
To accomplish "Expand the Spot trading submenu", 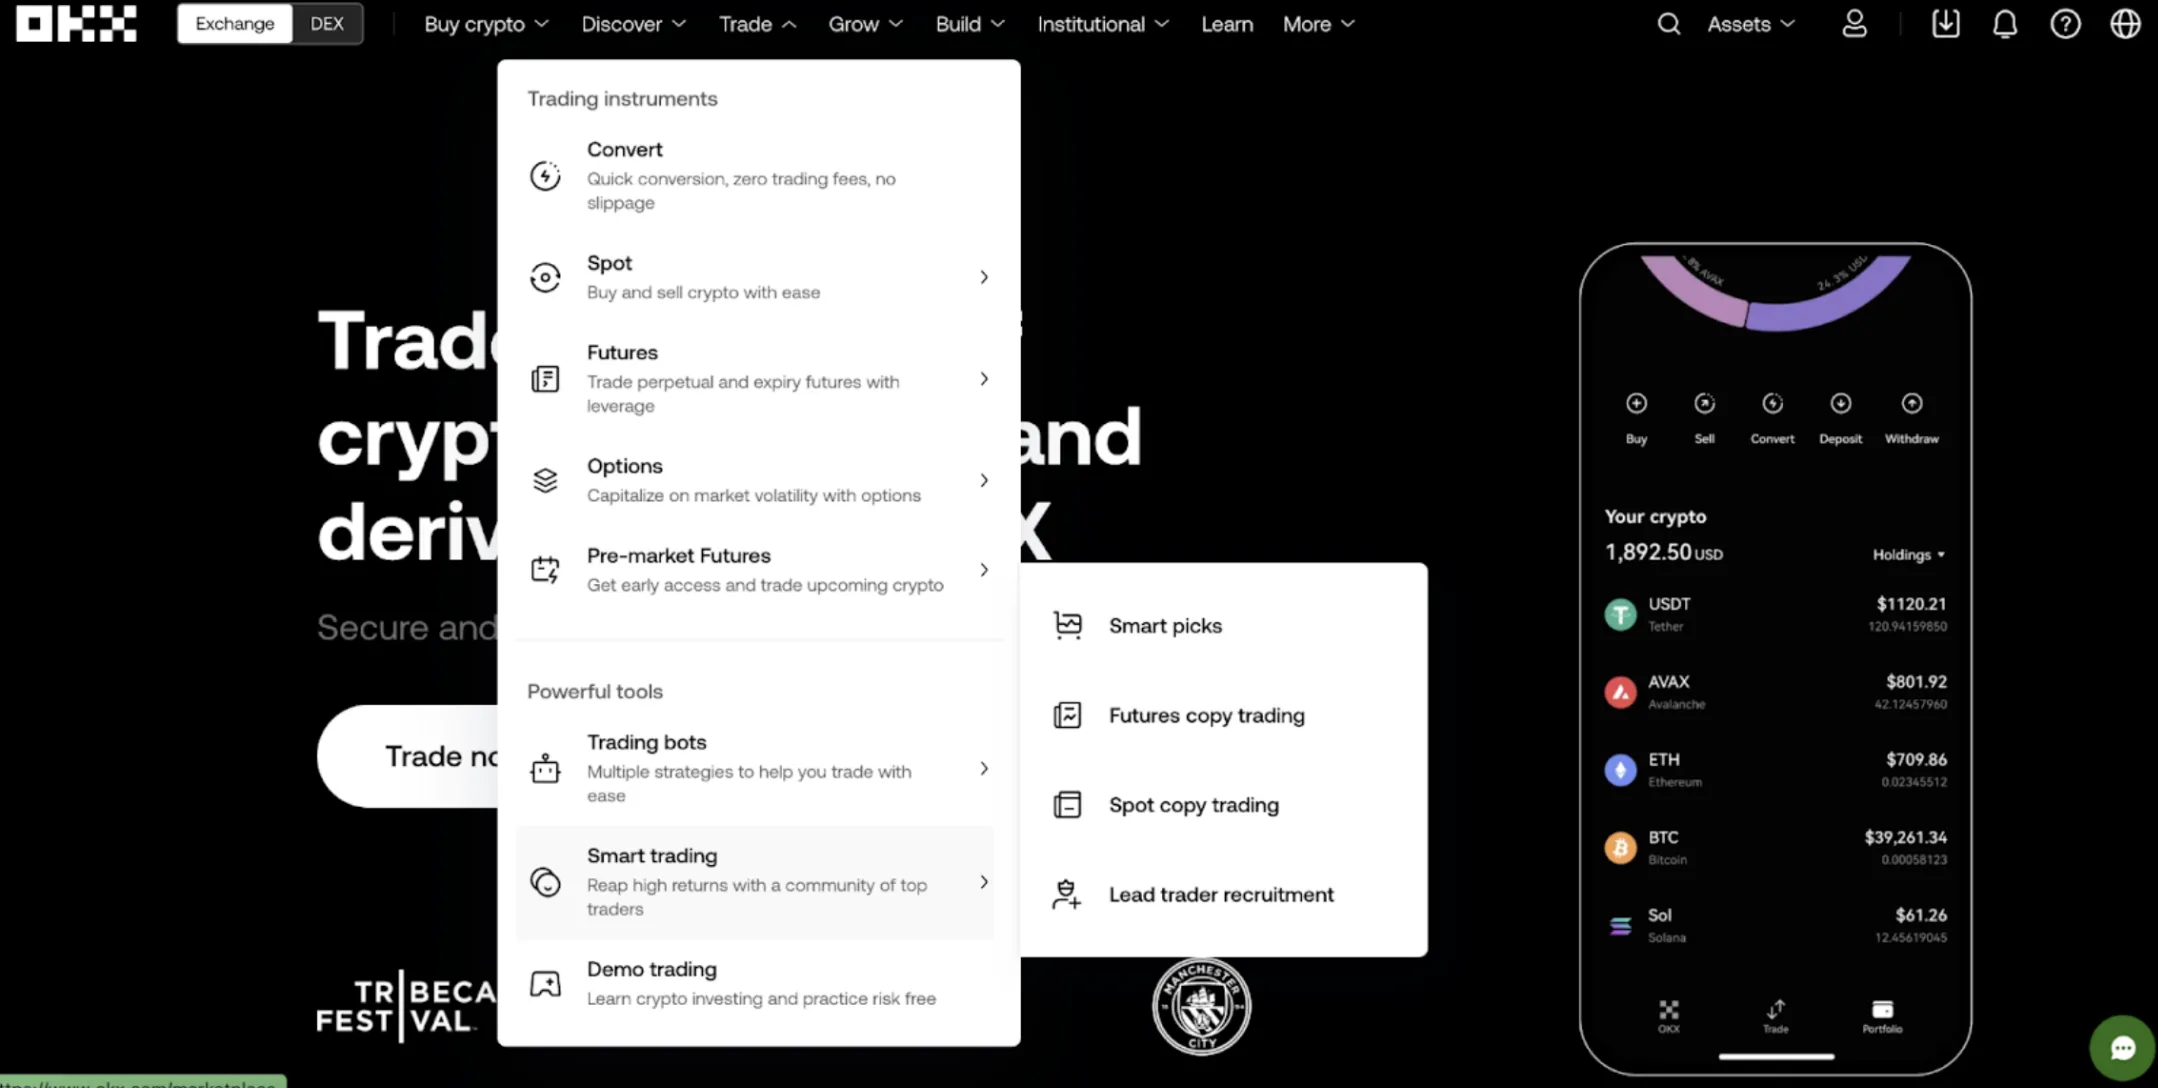I will [x=985, y=276].
